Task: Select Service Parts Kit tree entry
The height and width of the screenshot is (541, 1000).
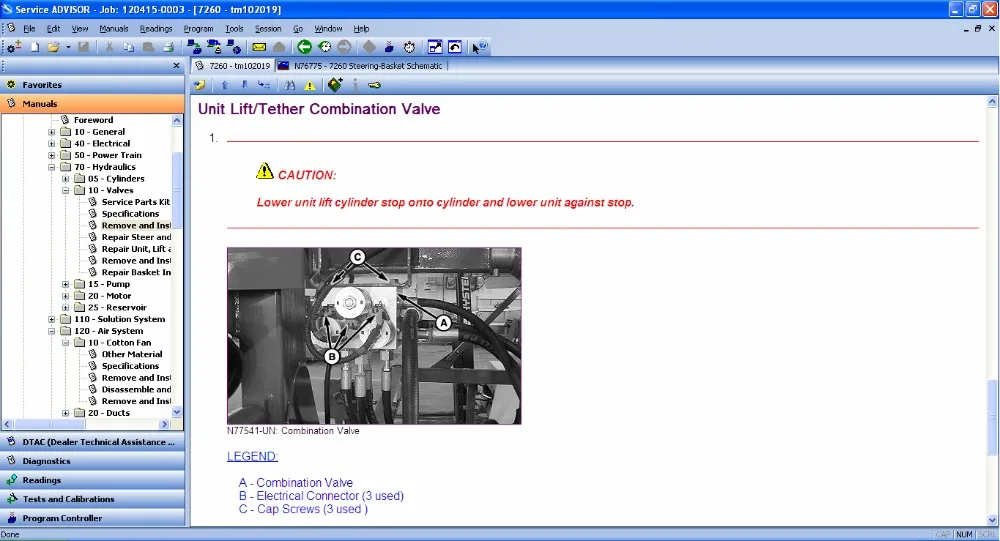Action: click(x=136, y=202)
